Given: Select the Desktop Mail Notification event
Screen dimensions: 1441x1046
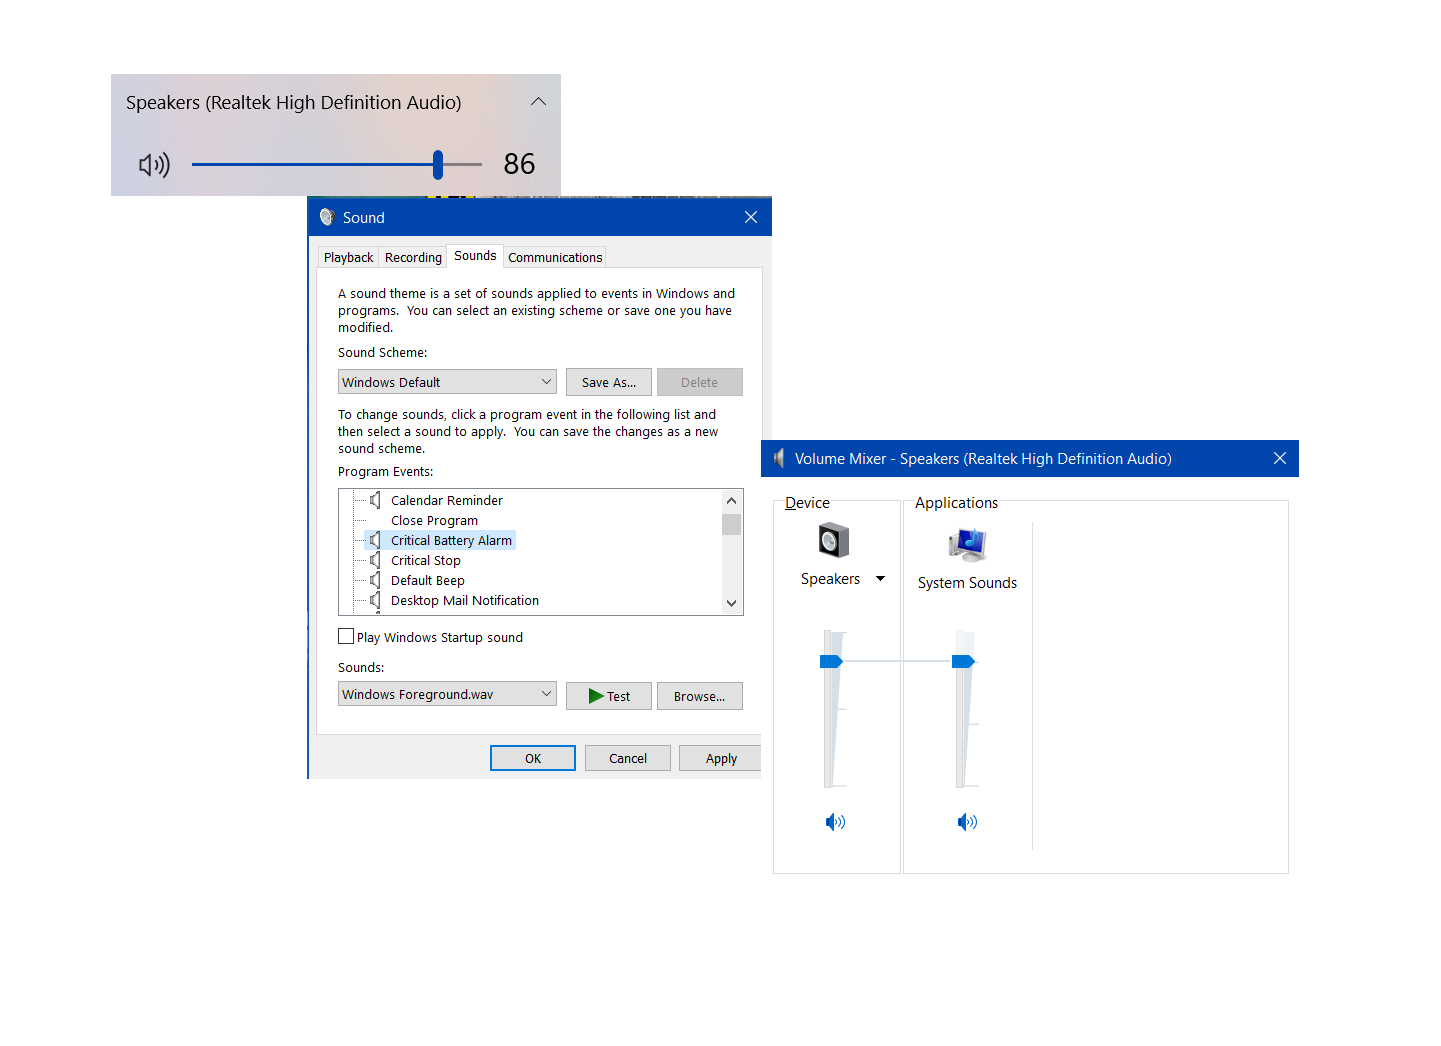Looking at the screenshot, I should click(465, 600).
